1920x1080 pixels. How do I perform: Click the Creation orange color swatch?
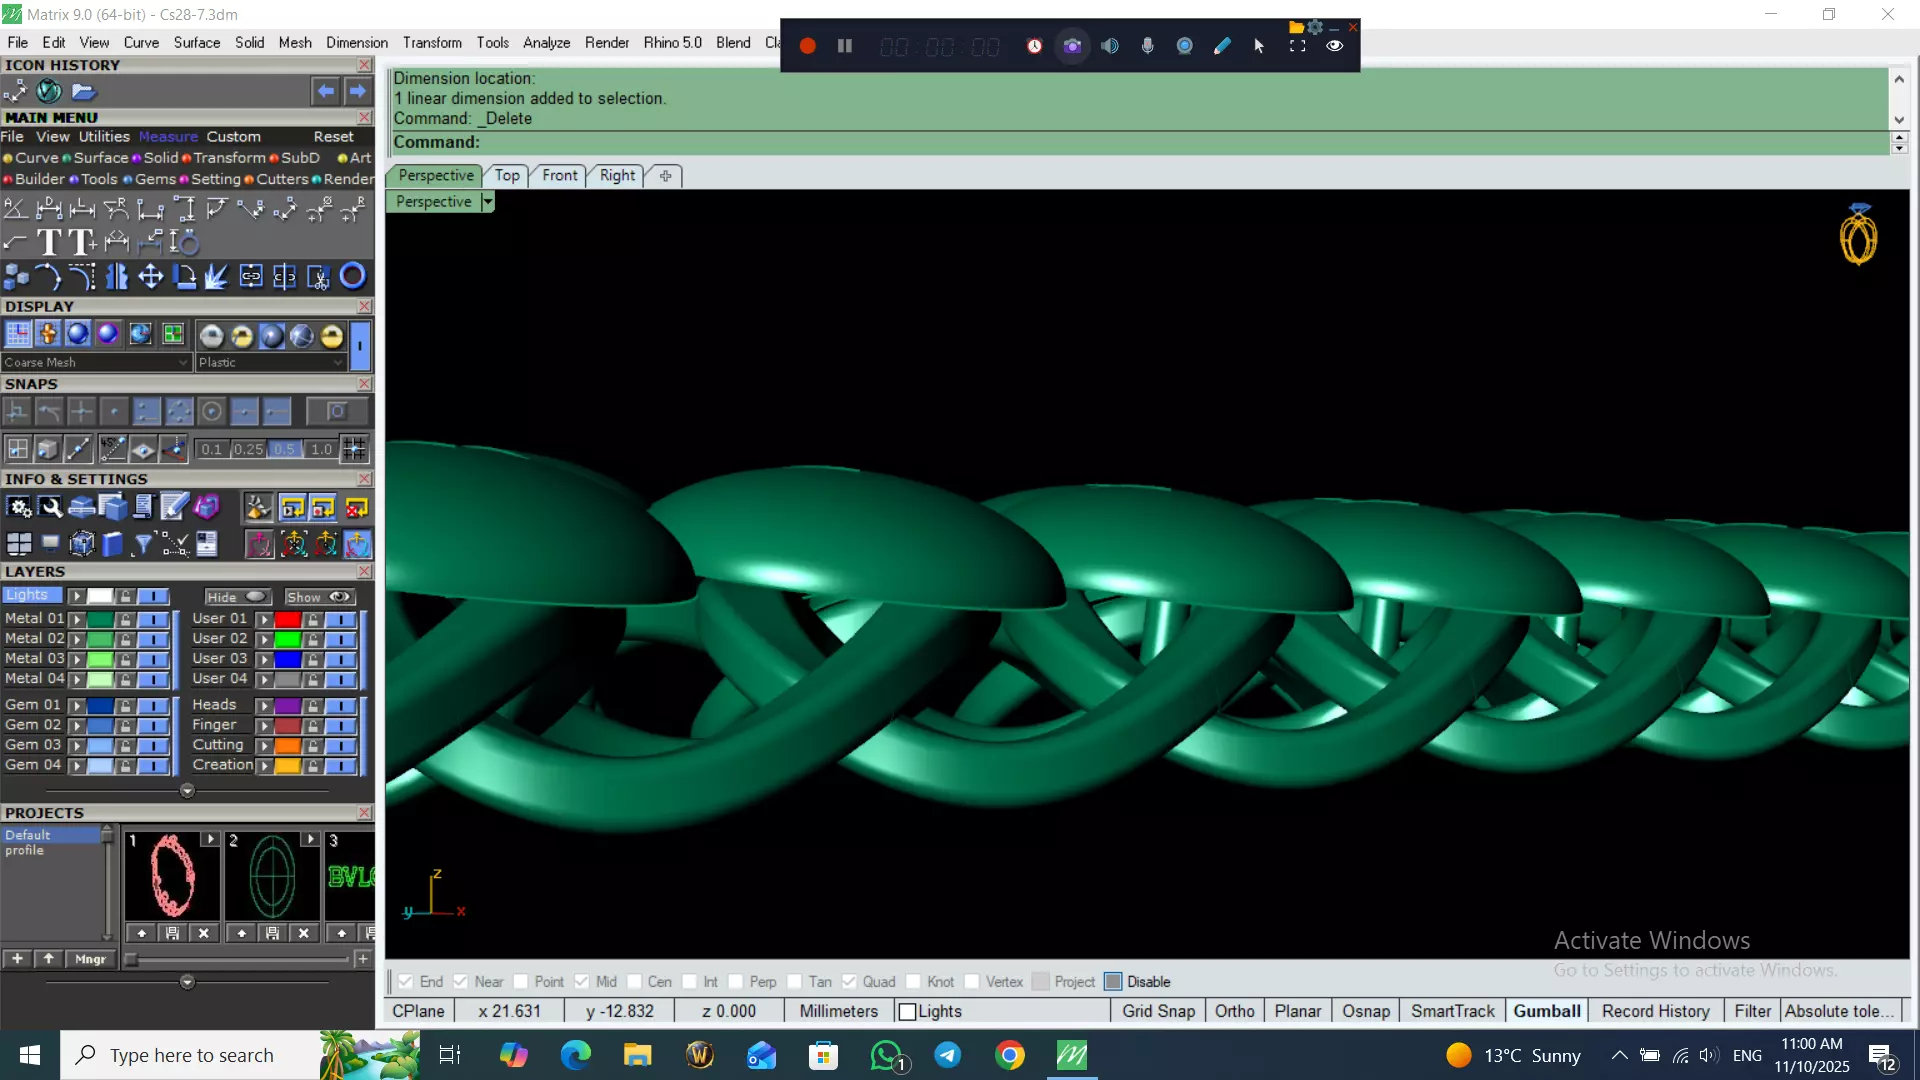click(x=288, y=766)
